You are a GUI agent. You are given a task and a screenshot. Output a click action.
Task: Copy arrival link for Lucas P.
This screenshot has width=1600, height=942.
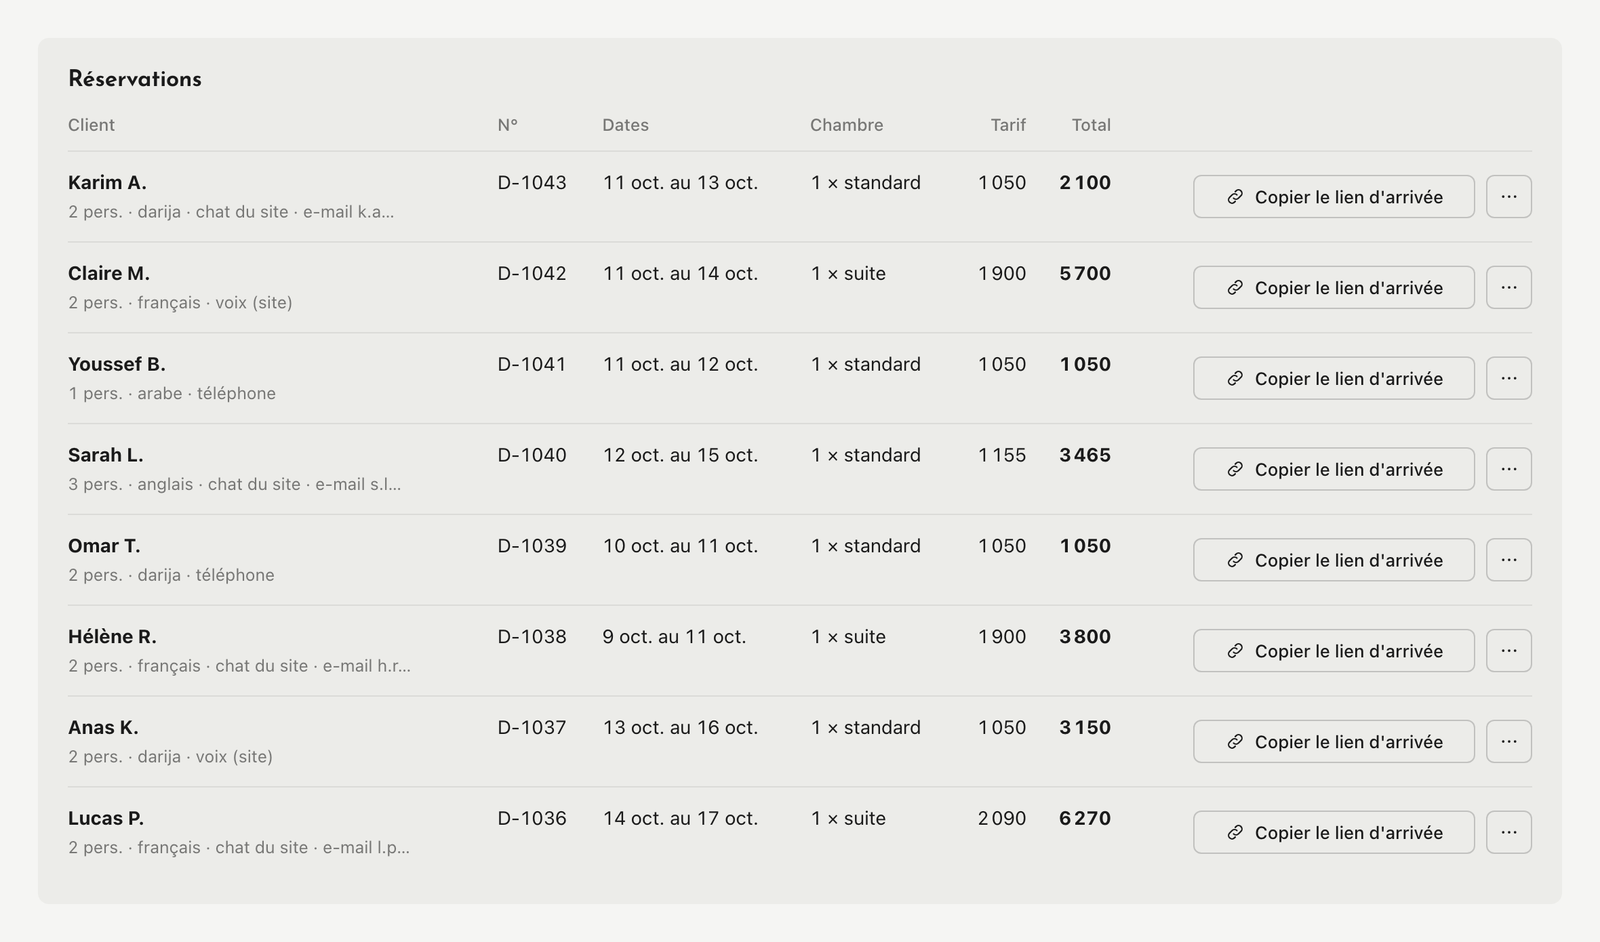point(1334,832)
